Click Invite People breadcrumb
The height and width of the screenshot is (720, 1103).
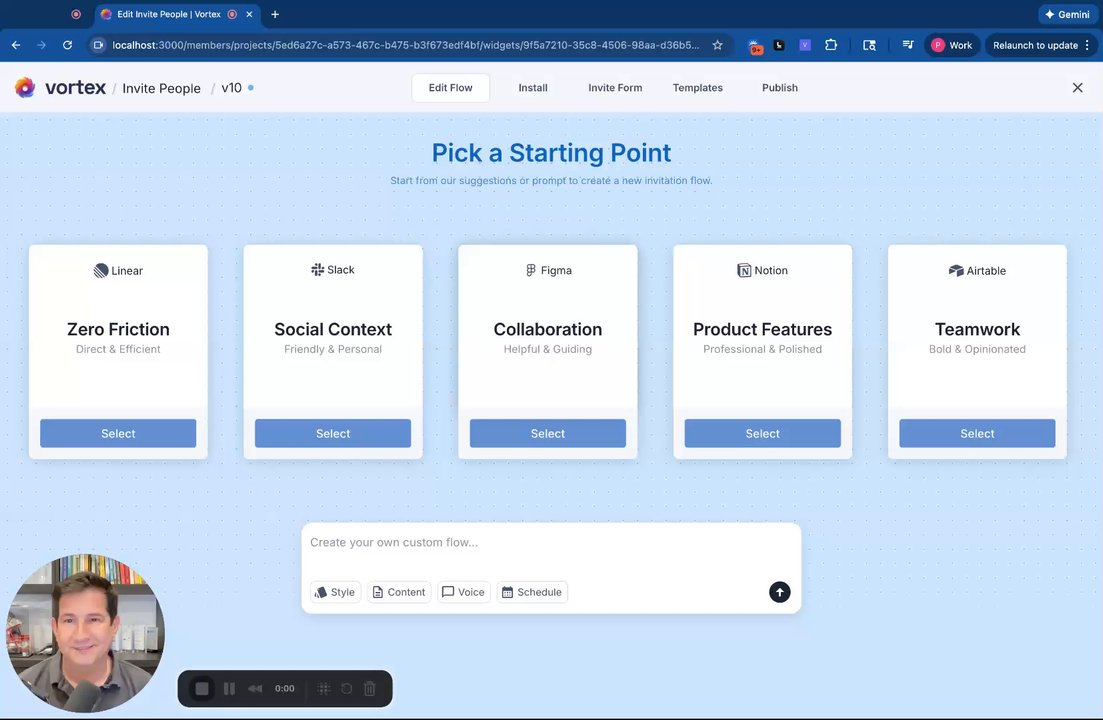coord(161,88)
